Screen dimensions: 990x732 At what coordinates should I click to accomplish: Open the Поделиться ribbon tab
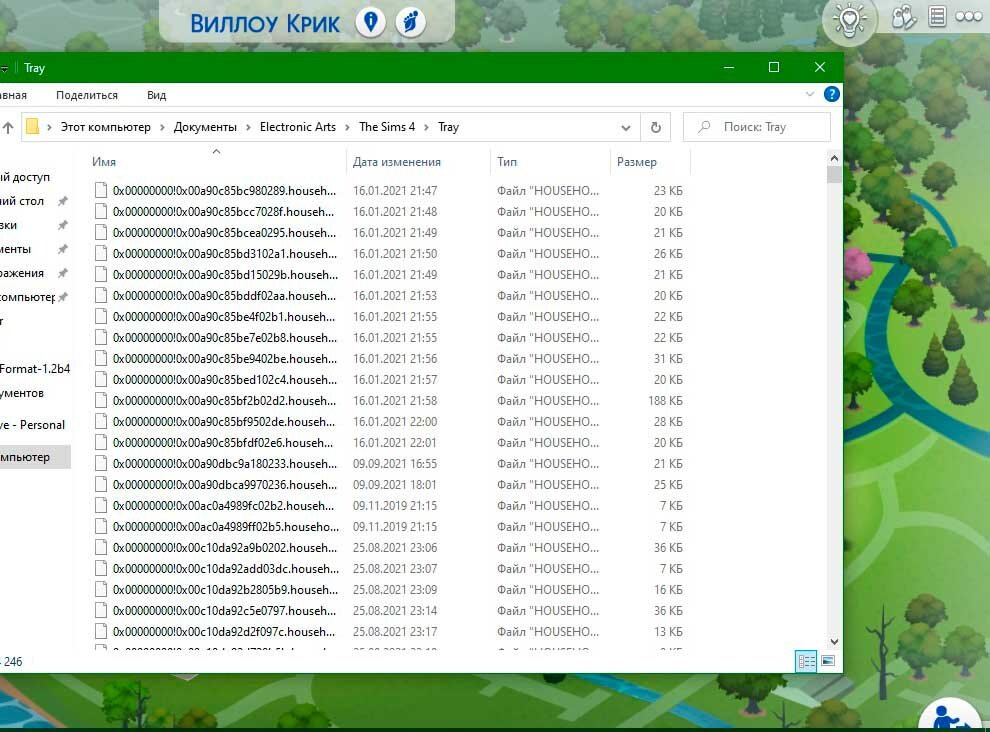click(x=87, y=95)
